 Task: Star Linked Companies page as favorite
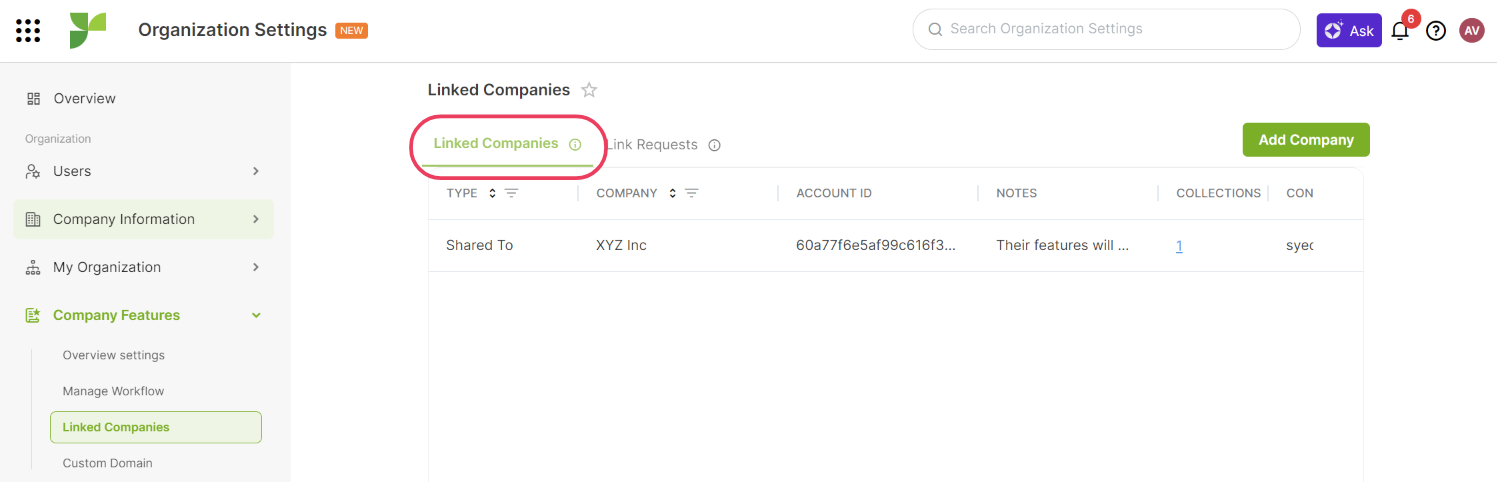tap(589, 90)
